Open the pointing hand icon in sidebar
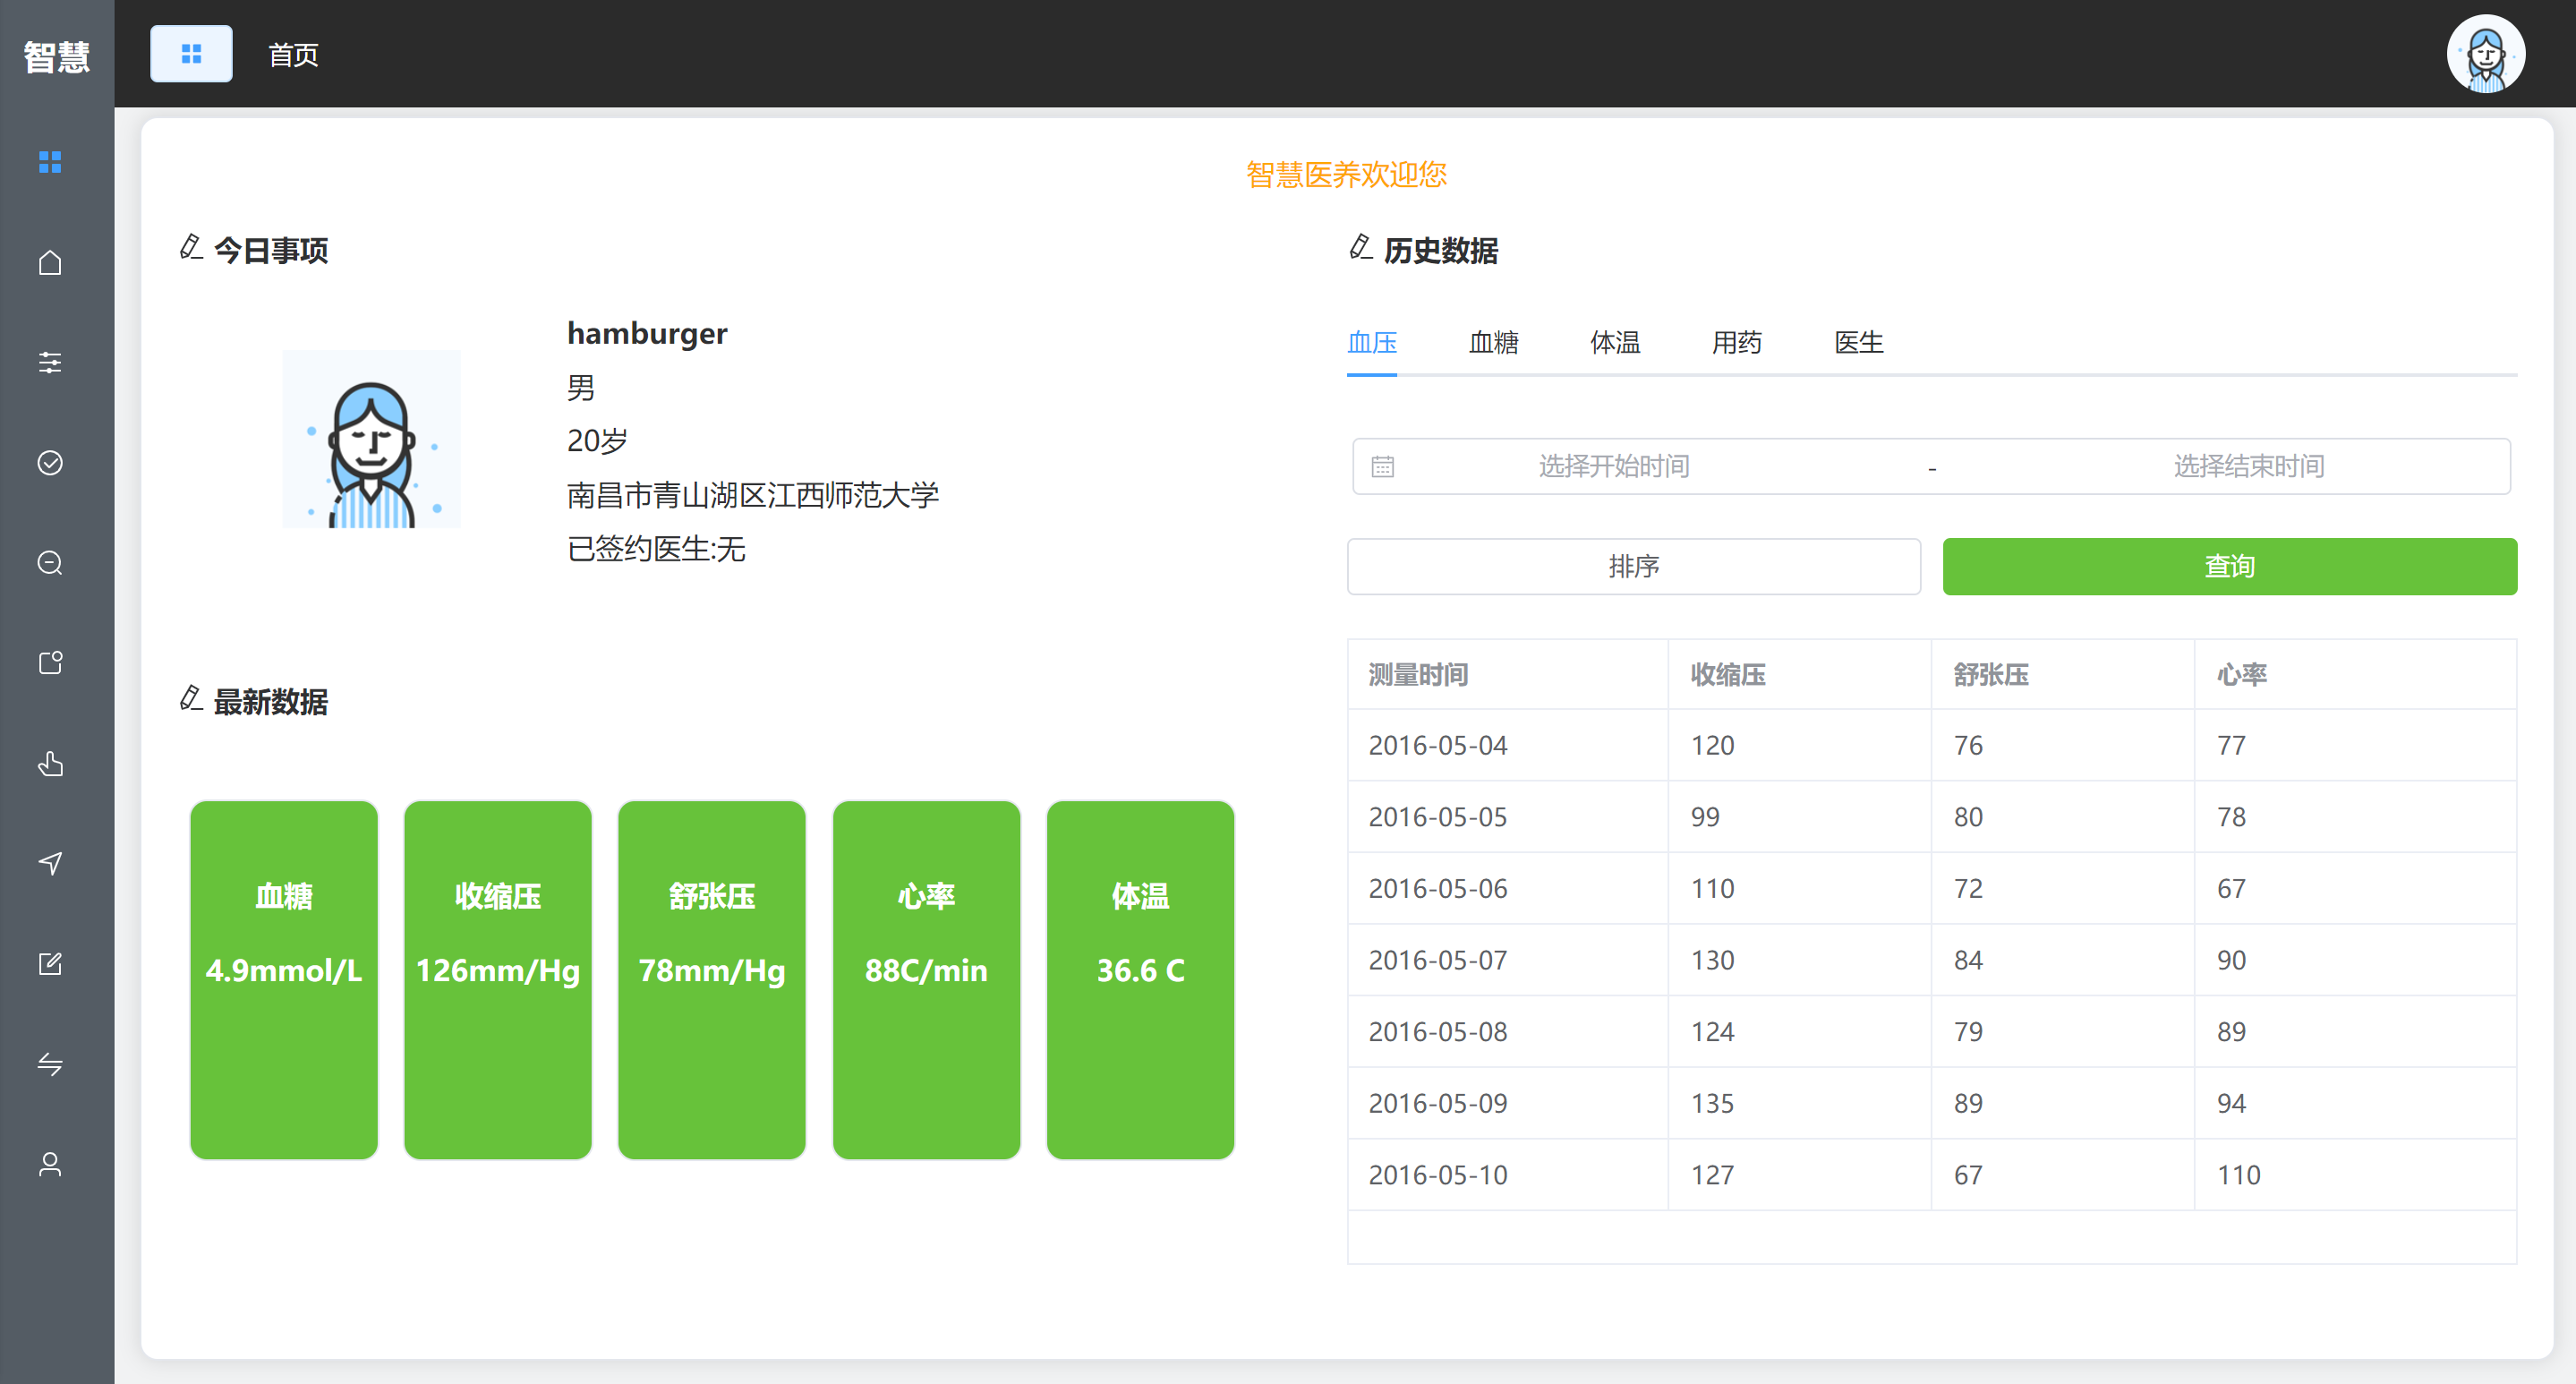2576x1384 pixels. tap(50, 764)
